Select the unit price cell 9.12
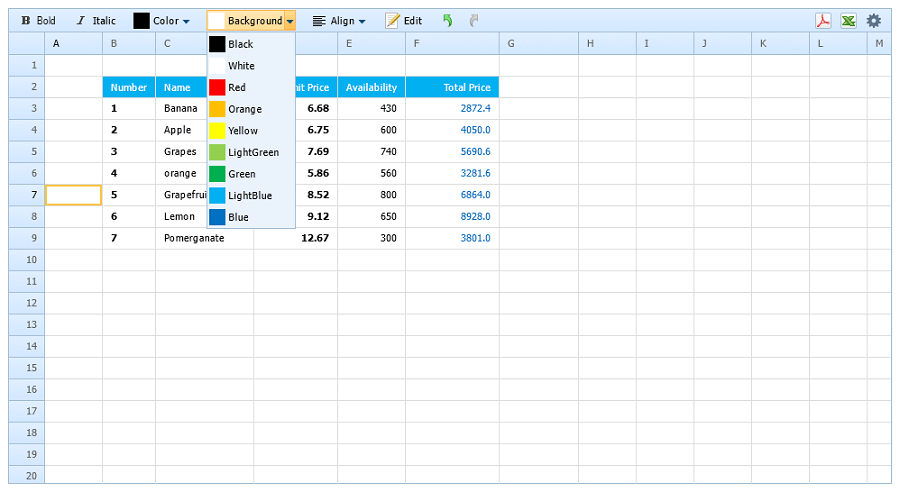 pyautogui.click(x=316, y=217)
